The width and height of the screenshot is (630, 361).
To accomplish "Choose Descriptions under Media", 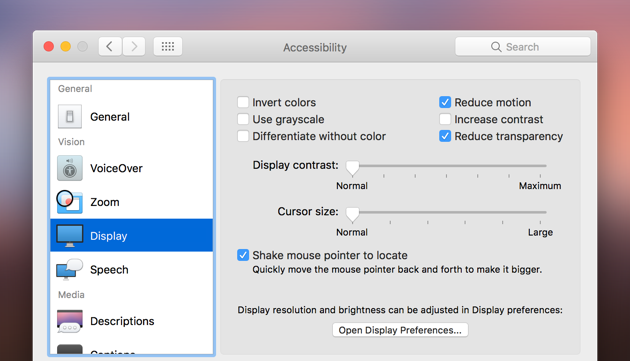I will (131, 321).
